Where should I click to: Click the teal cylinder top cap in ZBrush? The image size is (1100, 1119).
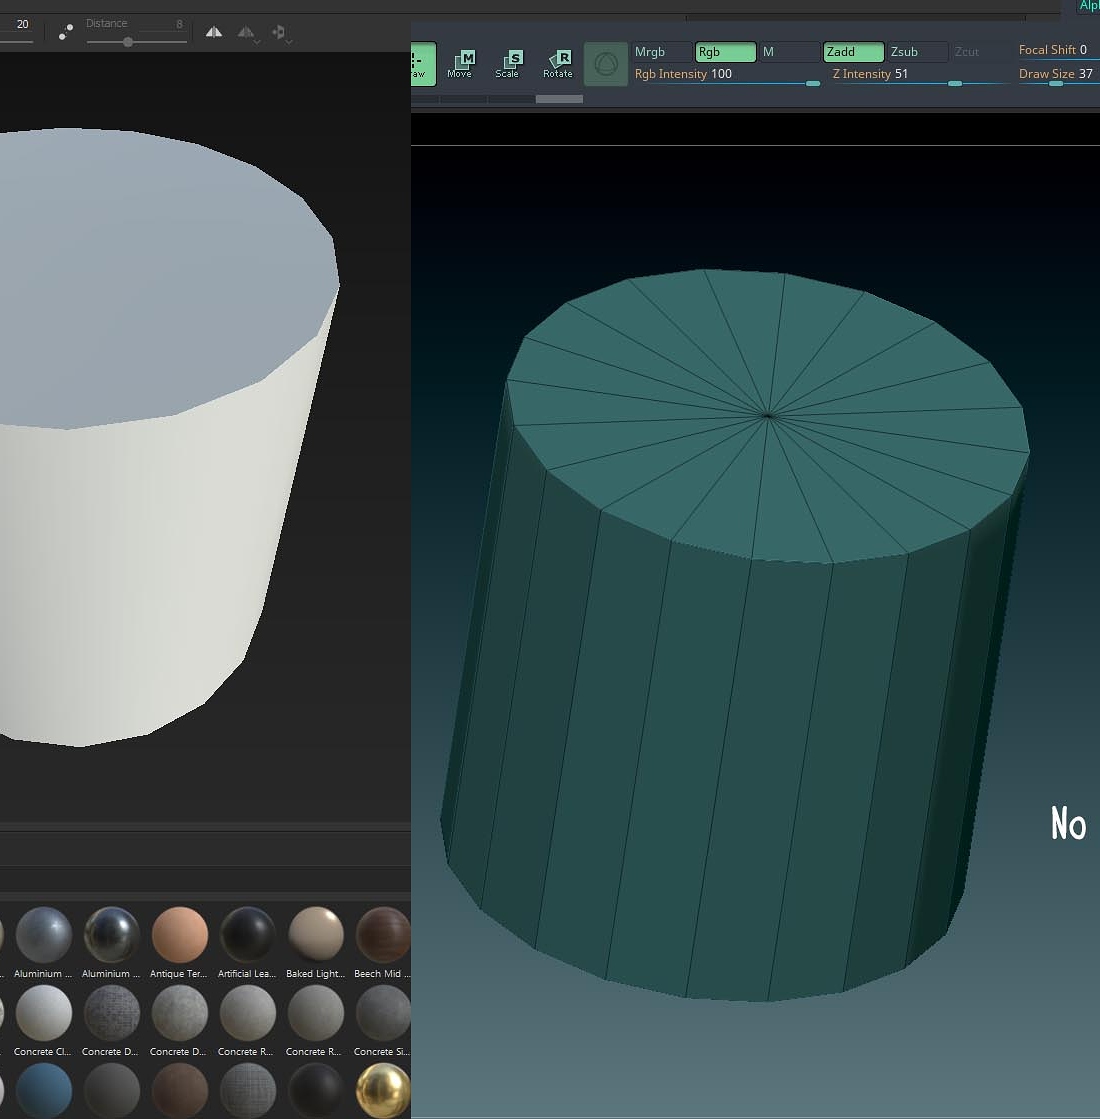pyautogui.click(x=768, y=415)
